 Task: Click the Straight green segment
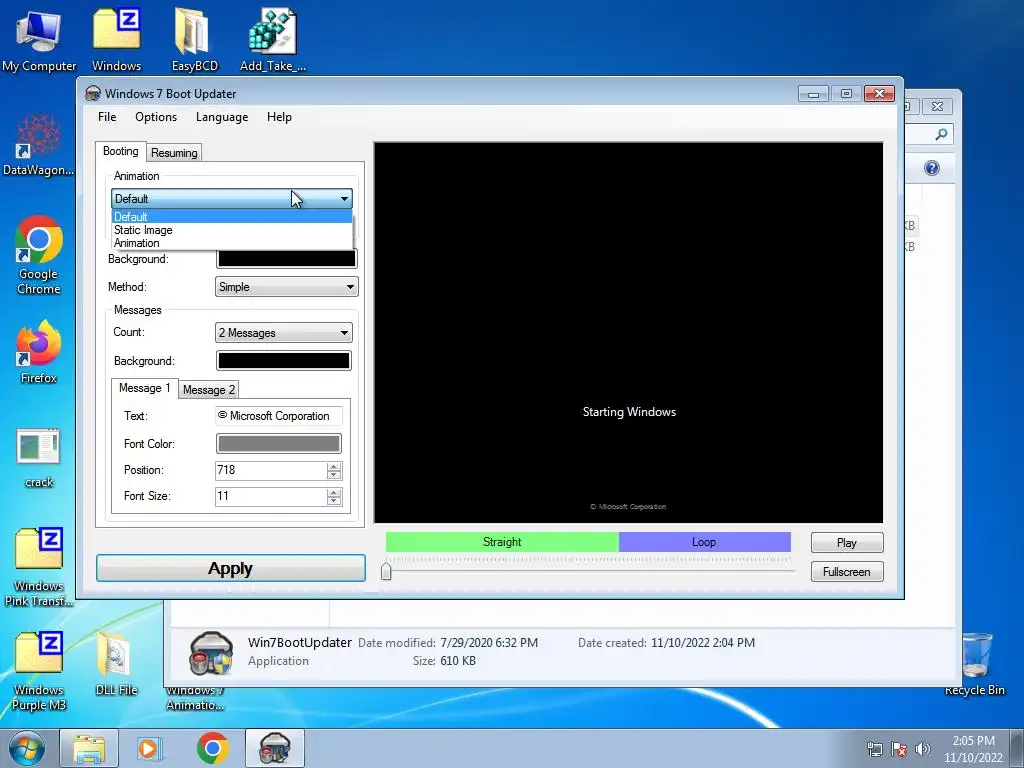point(502,542)
